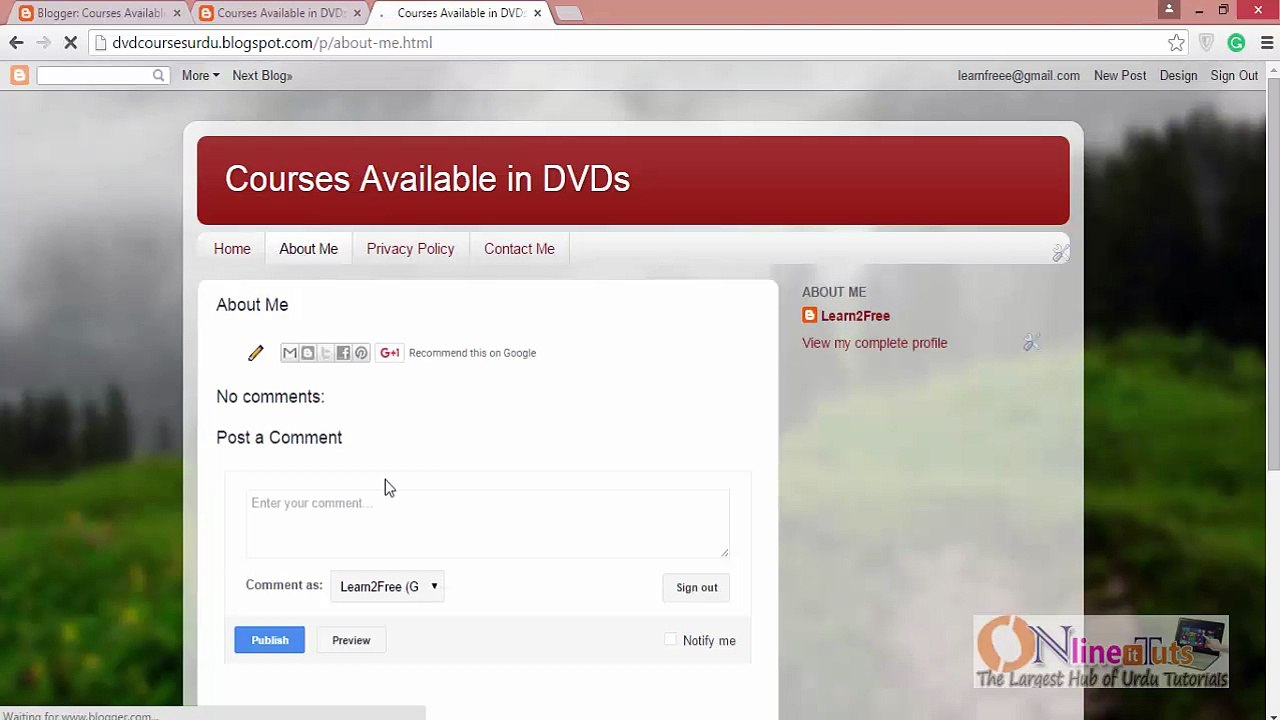This screenshot has width=1280, height=720.
Task: Bookmark this page with the star icon
Action: (1176, 43)
